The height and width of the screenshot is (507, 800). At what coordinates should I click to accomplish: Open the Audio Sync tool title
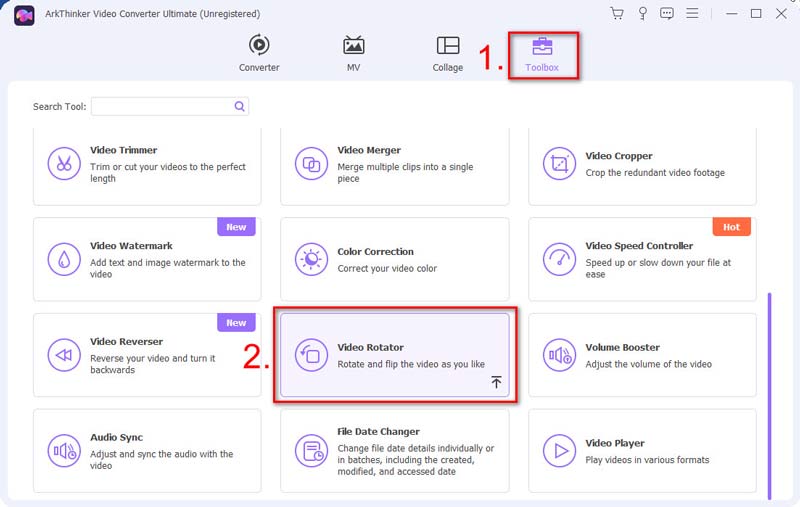(116, 438)
